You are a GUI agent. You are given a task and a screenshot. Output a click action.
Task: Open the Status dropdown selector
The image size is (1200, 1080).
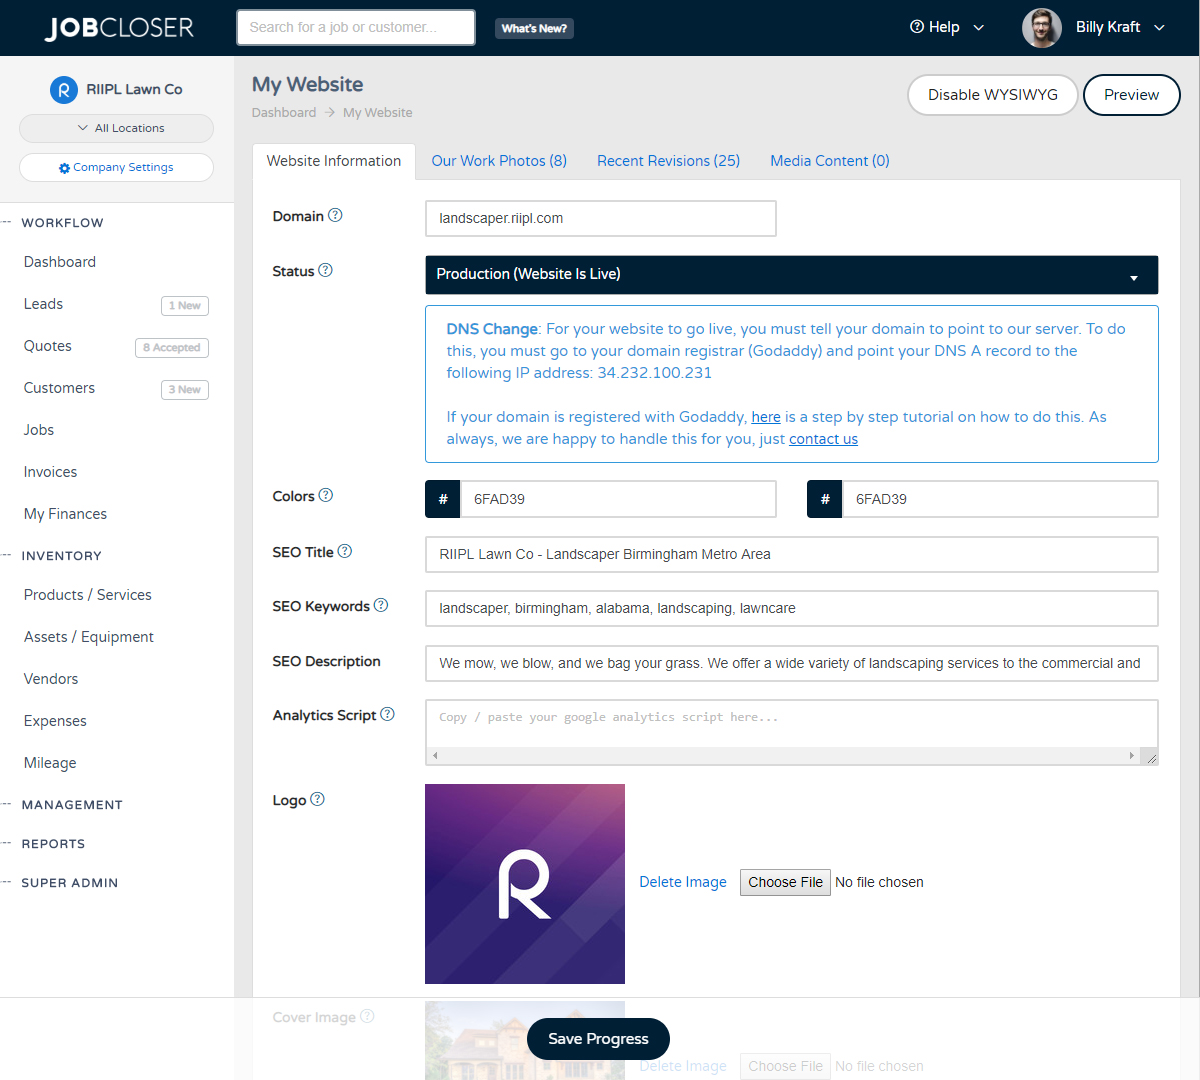[791, 274]
